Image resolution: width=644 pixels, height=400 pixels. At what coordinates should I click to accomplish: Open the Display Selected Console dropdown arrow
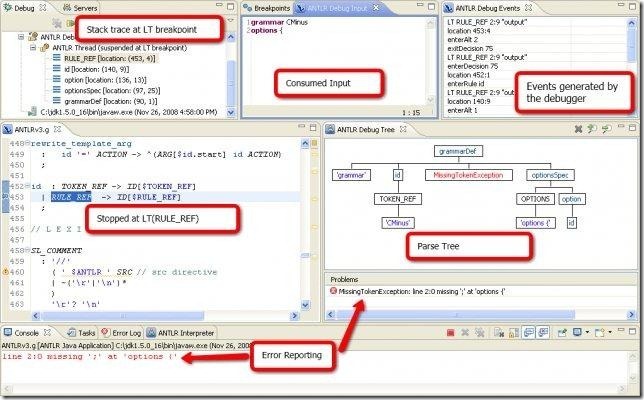(587, 332)
